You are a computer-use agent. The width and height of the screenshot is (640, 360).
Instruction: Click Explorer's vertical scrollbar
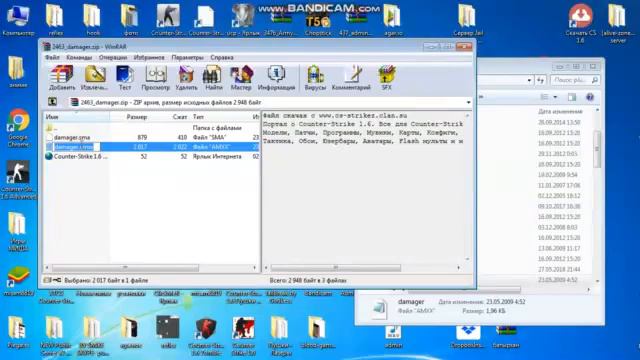597,148
